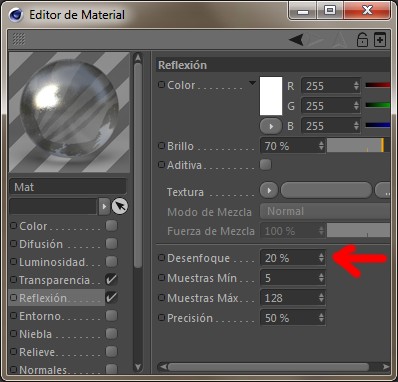398x382 pixels.
Task: Click the white reflection color swatch
Action: (x=271, y=96)
